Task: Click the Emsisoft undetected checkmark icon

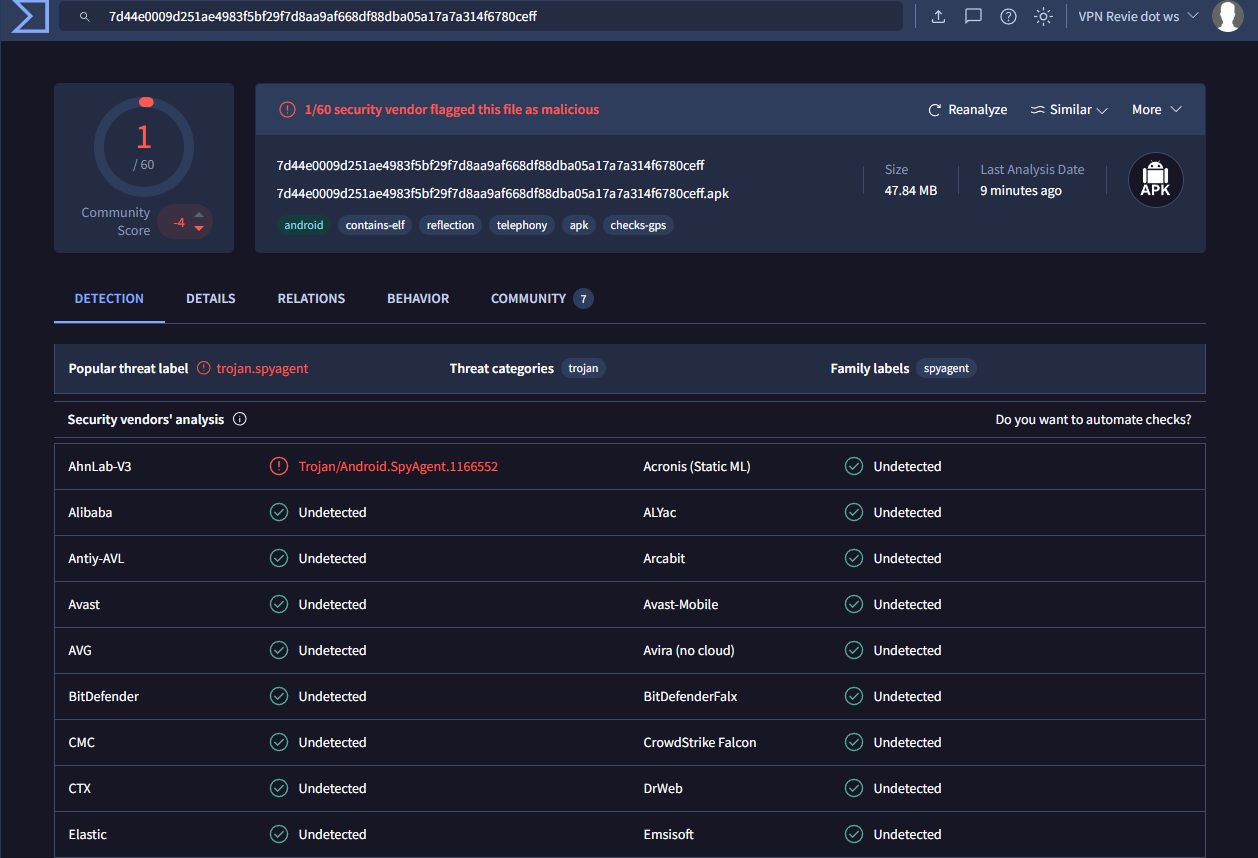Action: pyautogui.click(x=854, y=834)
